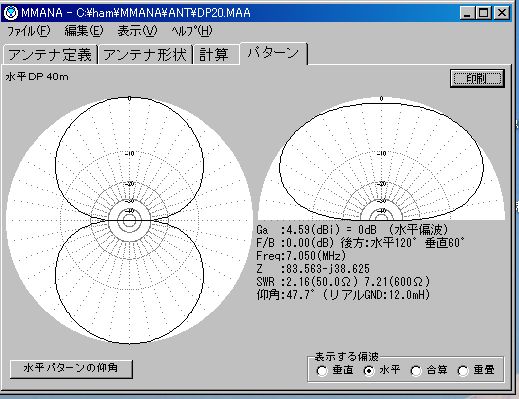Click the 印刷 print button

point(477,79)
